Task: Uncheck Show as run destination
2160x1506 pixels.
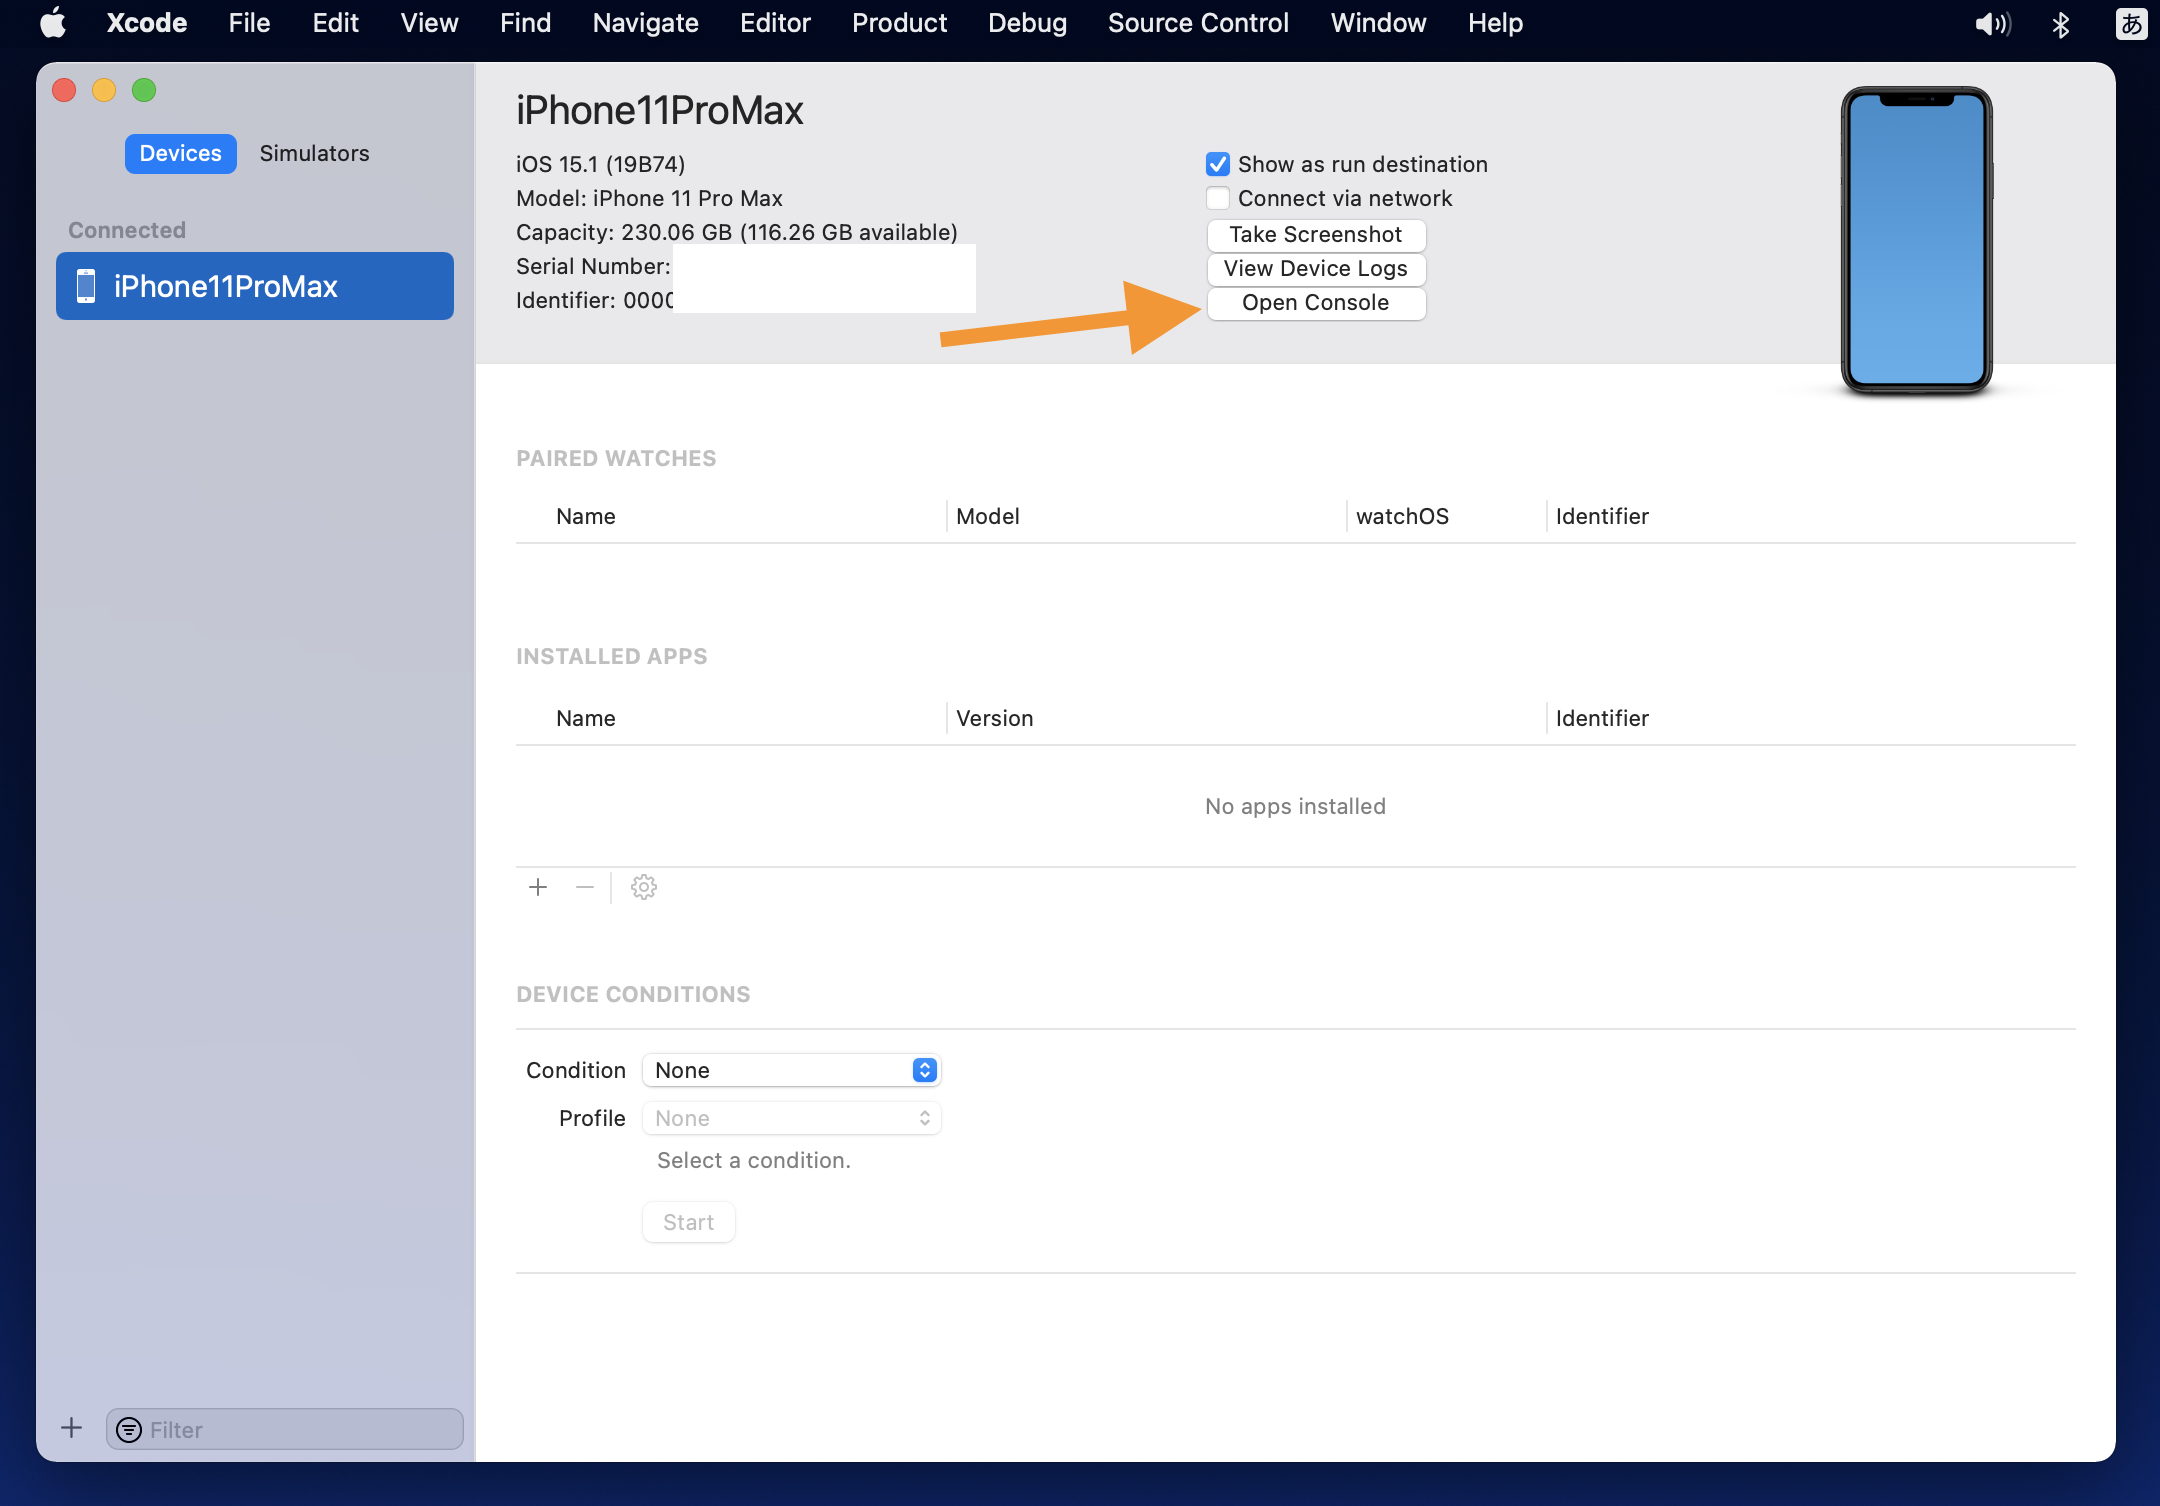Action: (x=1217, y=164)
